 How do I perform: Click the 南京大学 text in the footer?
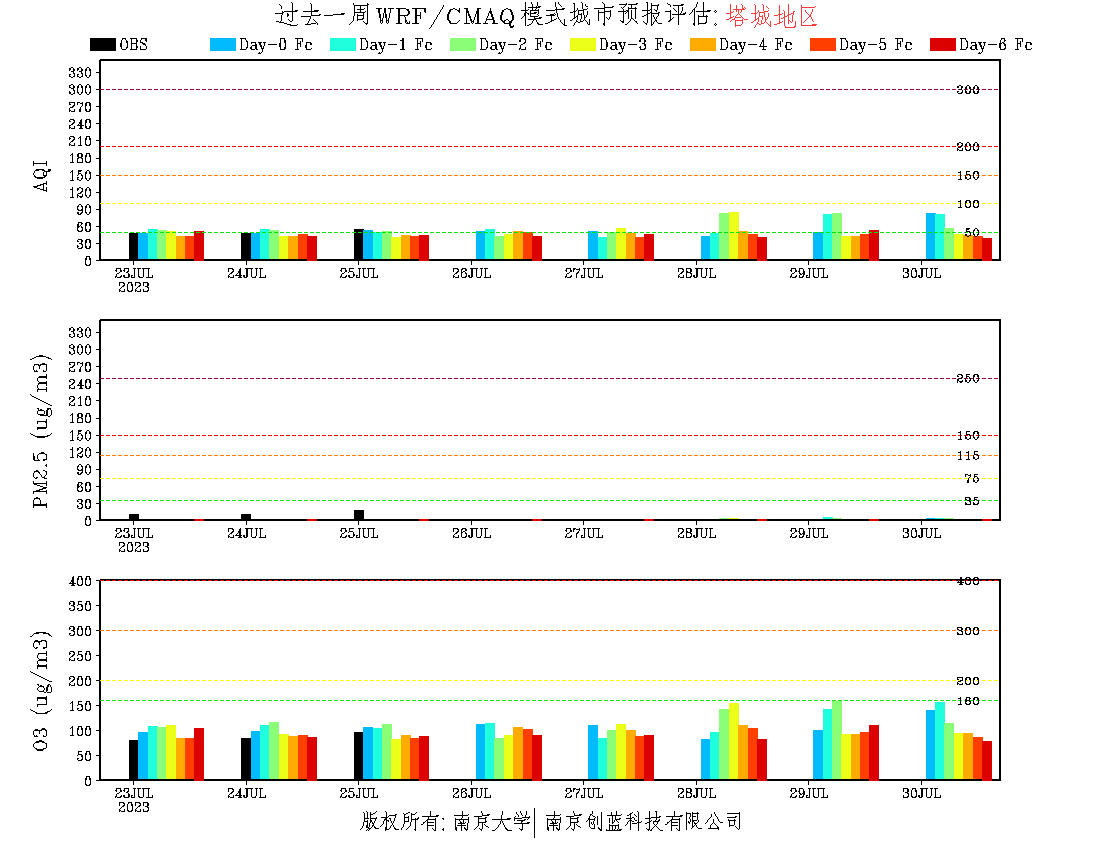(490, 822)
